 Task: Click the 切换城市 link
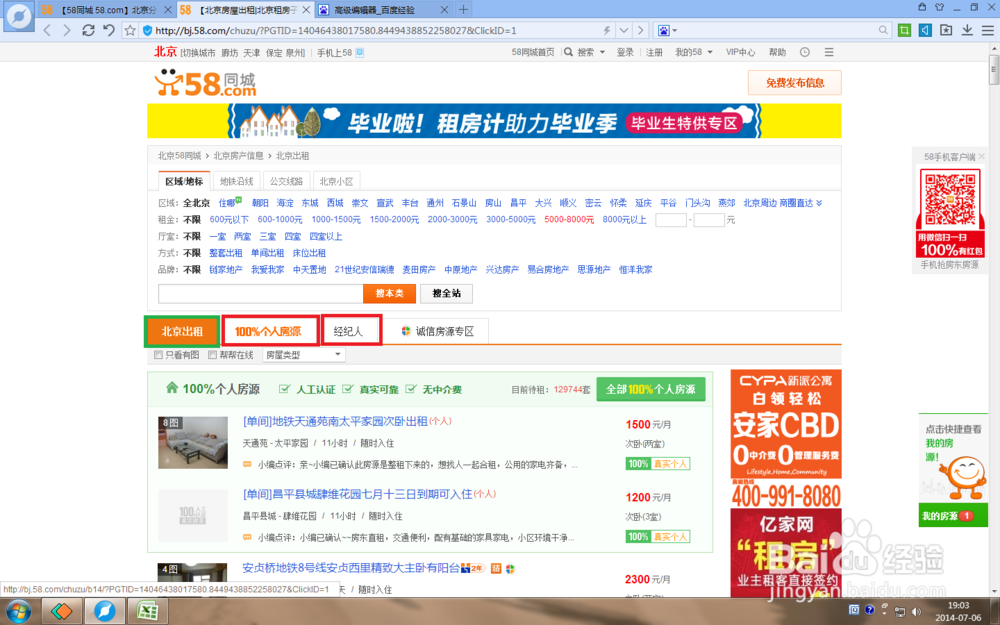pos(198,52)
